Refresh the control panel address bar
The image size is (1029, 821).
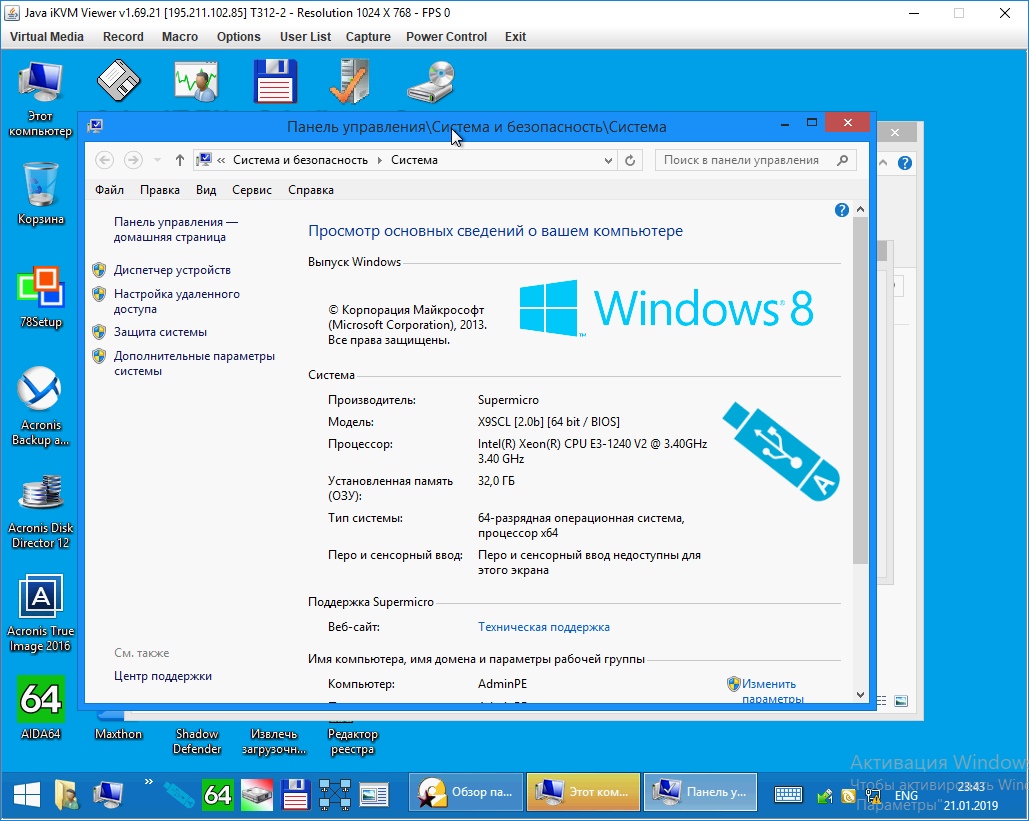[630, 160]
